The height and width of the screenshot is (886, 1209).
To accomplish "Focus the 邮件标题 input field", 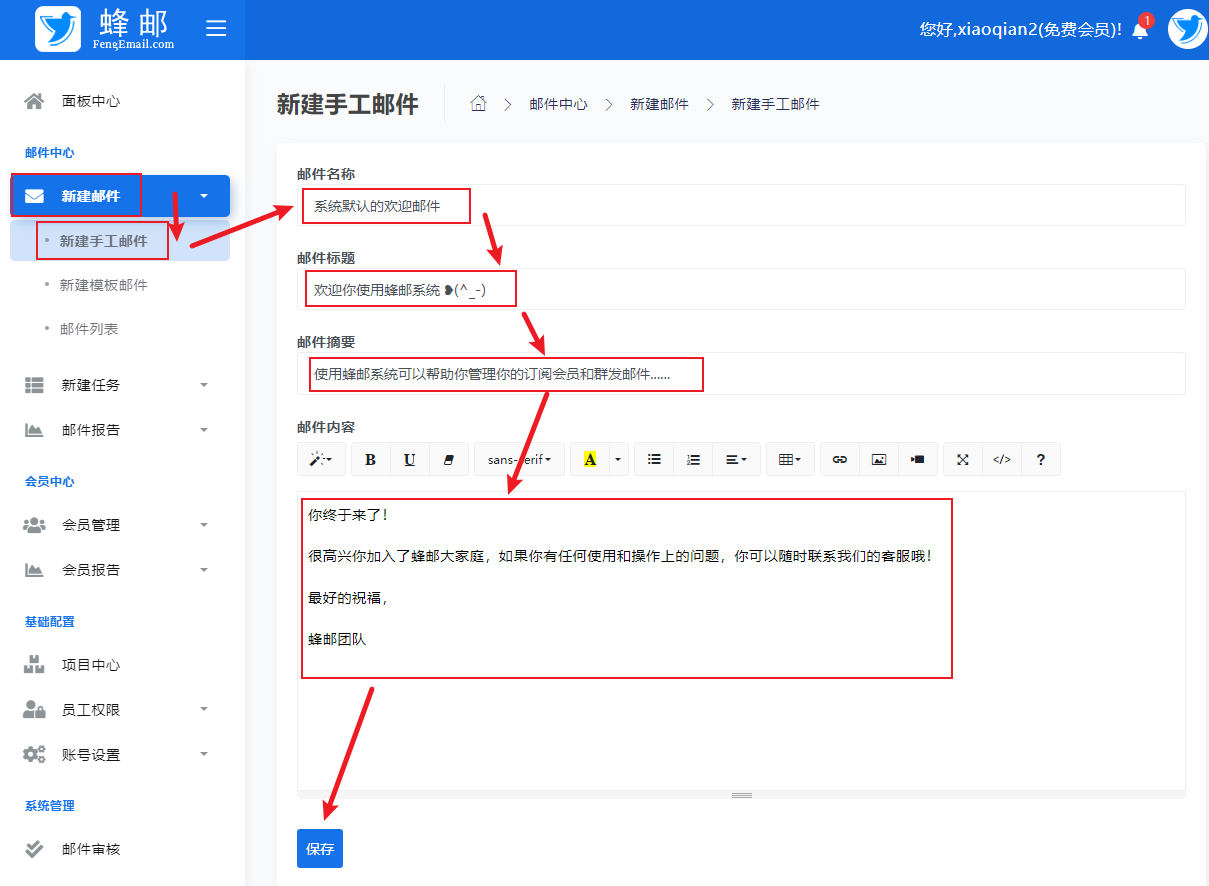I will point(741,289).
